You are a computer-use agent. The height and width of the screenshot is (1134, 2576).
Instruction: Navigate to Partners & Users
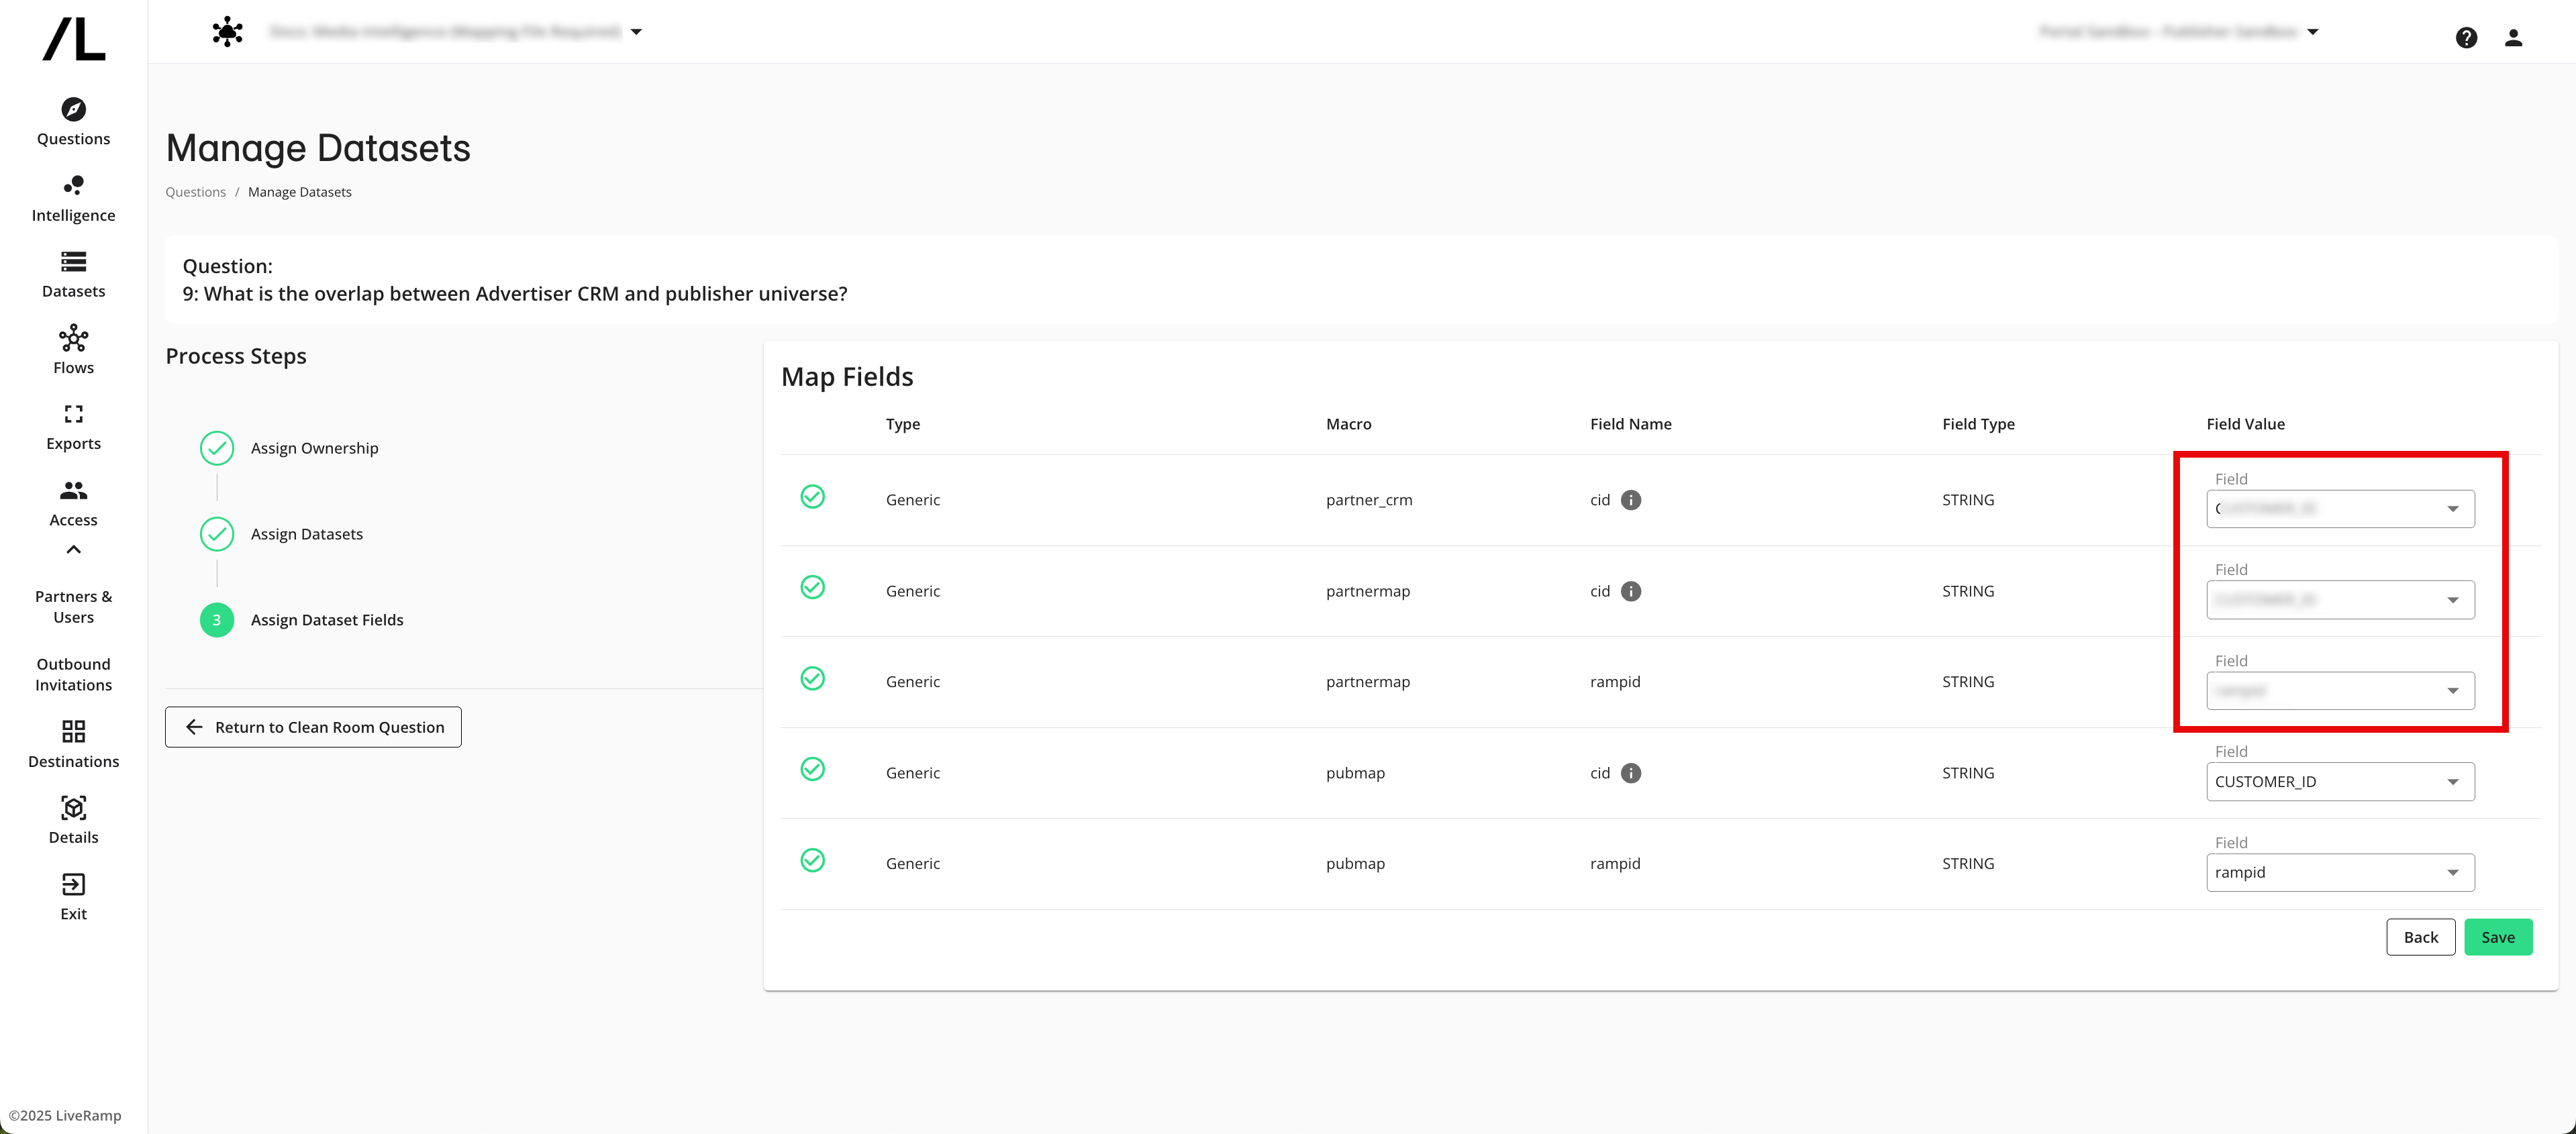(73, 606)
